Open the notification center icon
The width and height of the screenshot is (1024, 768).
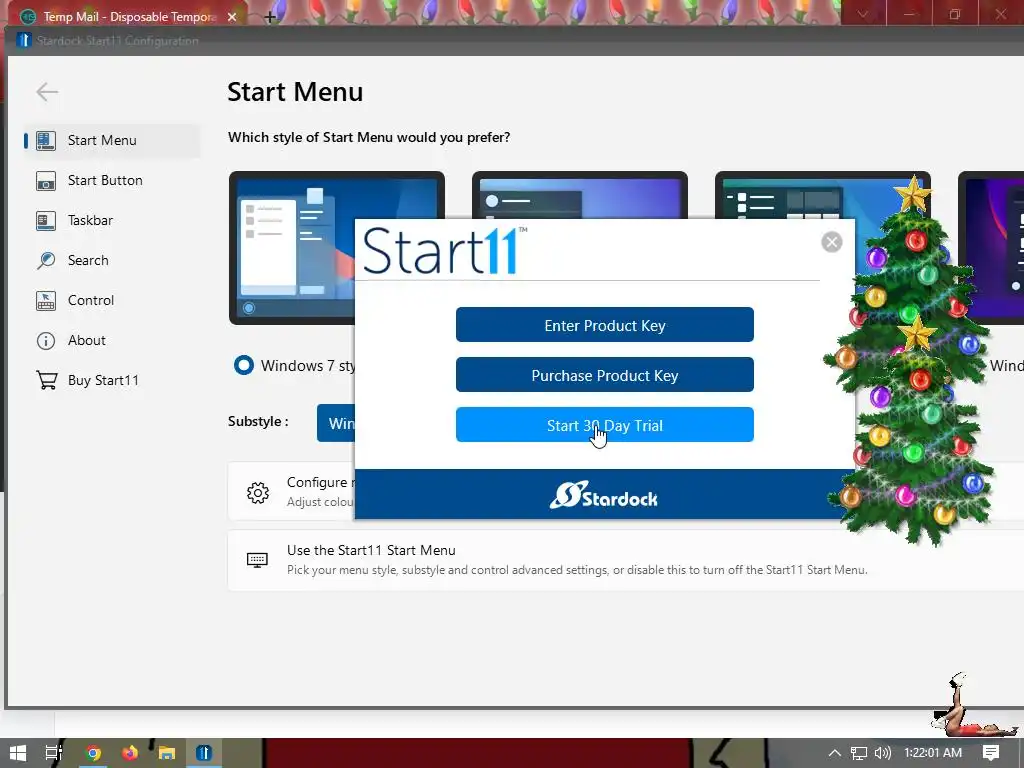991,753
